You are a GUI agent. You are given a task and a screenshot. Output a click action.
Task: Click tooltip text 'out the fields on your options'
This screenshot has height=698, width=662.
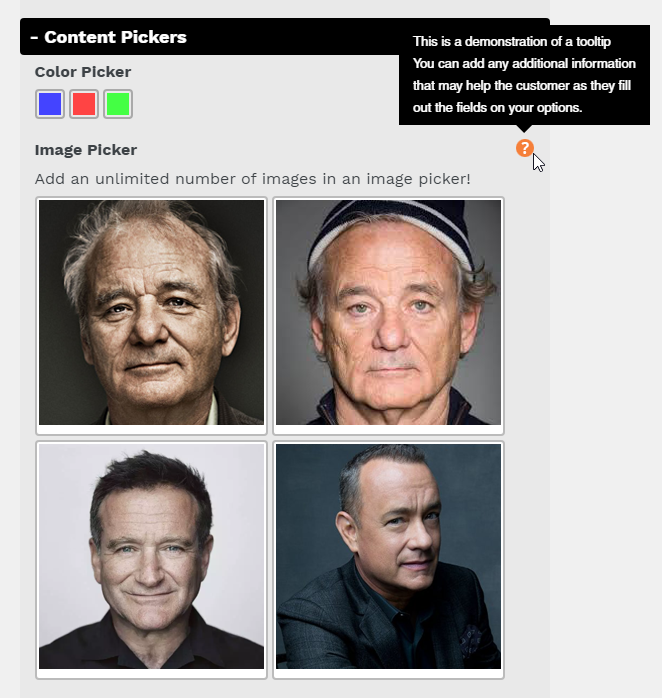click(x=497, y=108)
